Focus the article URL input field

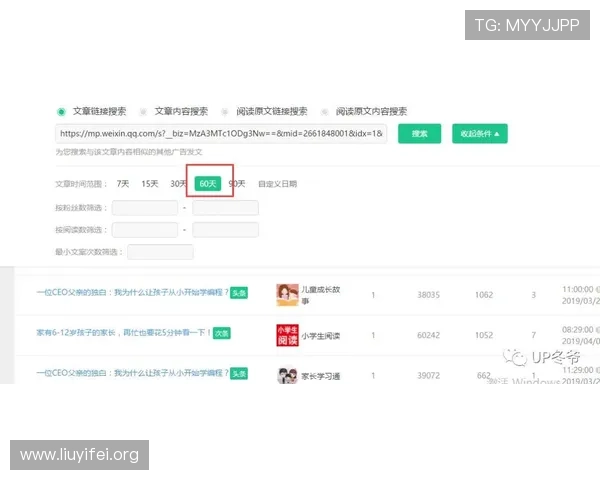pyautogui.click(x=221, y=134)
